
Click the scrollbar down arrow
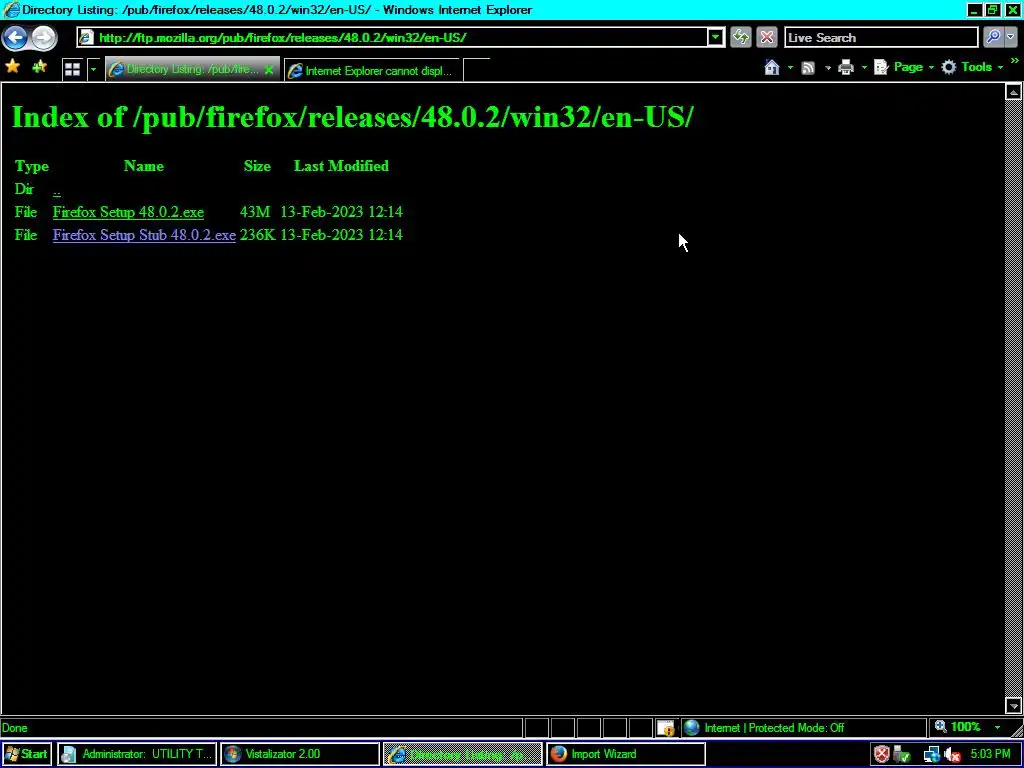[1013, 705]
